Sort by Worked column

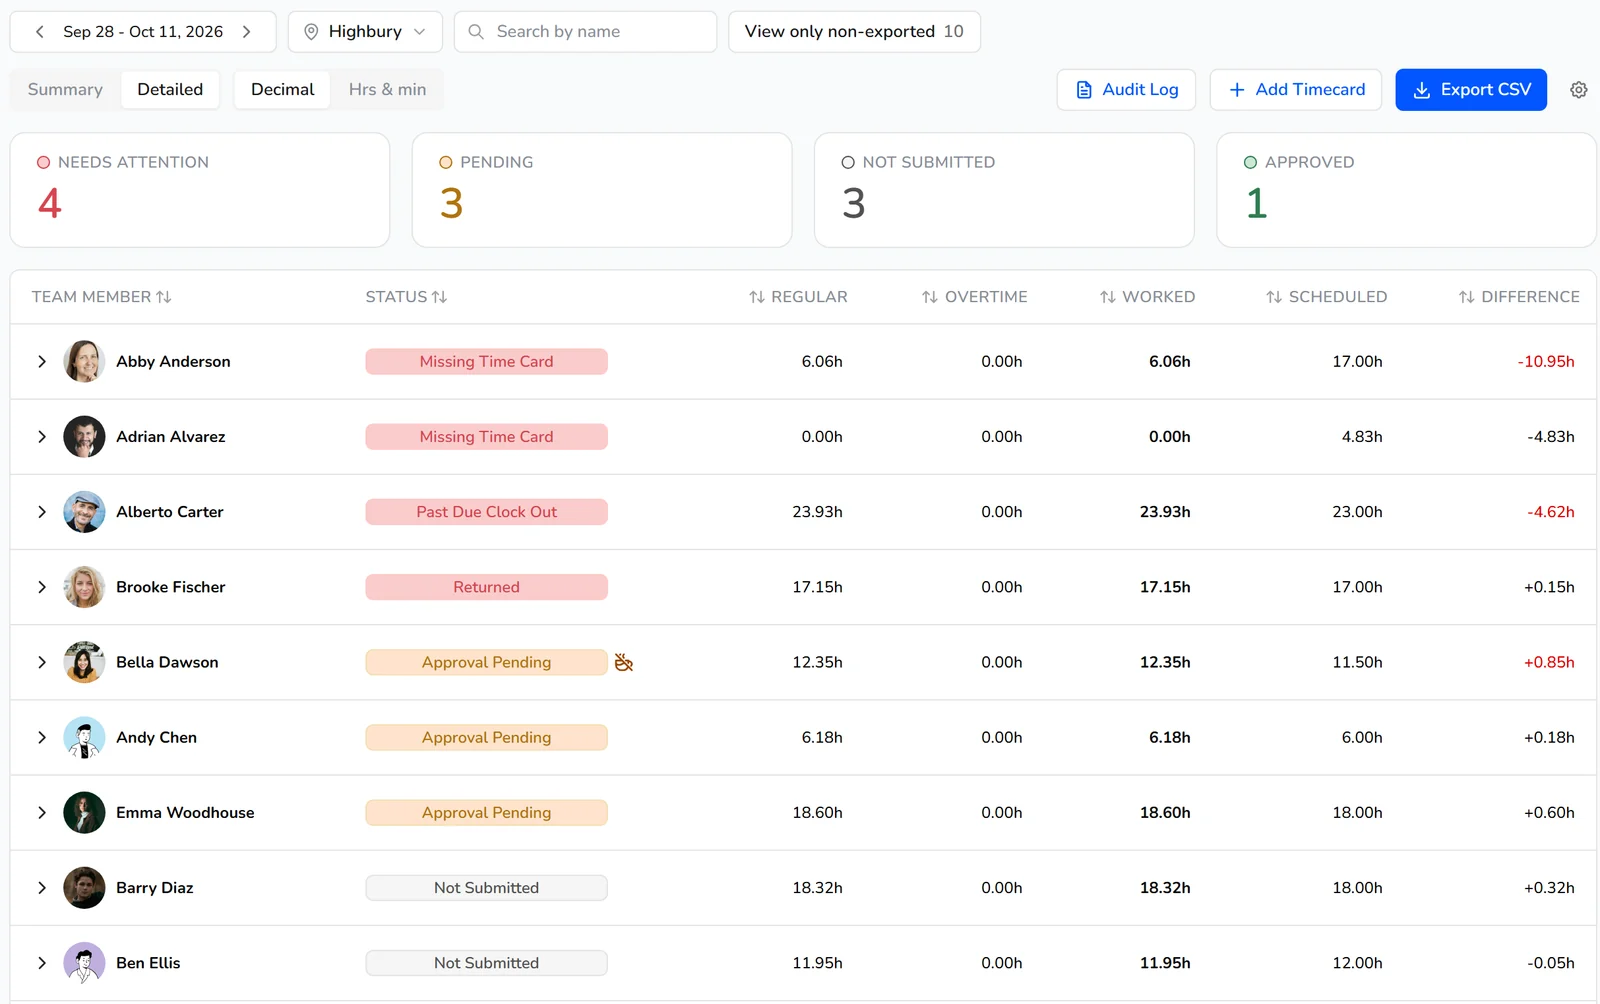coord(1147,297)
